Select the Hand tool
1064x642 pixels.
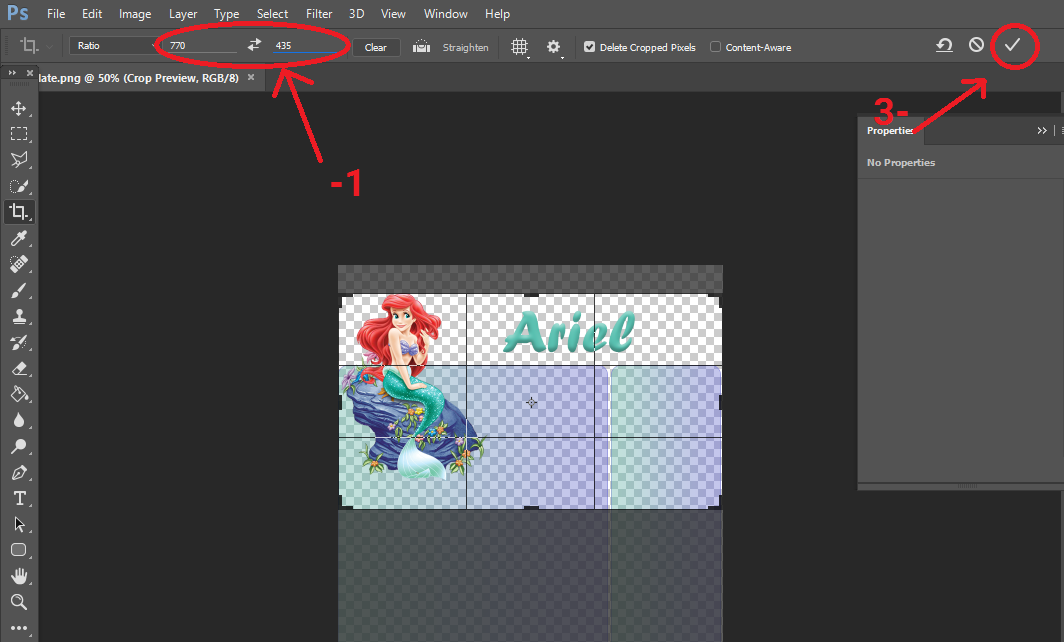click(x=18, y=576)
